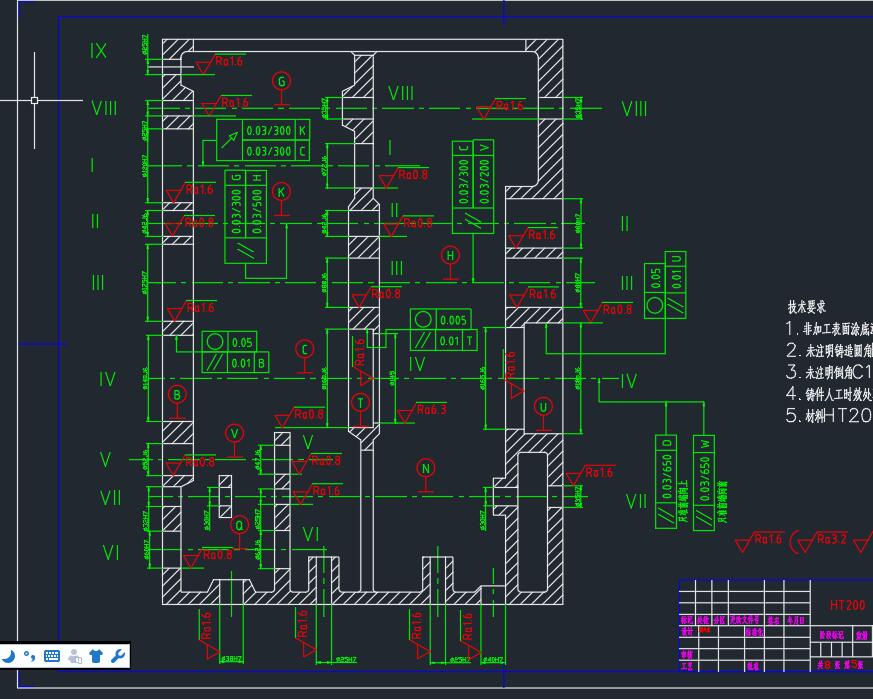This screenshot has height=699, width=873.
Task: Select the datum T circle symbol
Action: (x=361, y=403)
